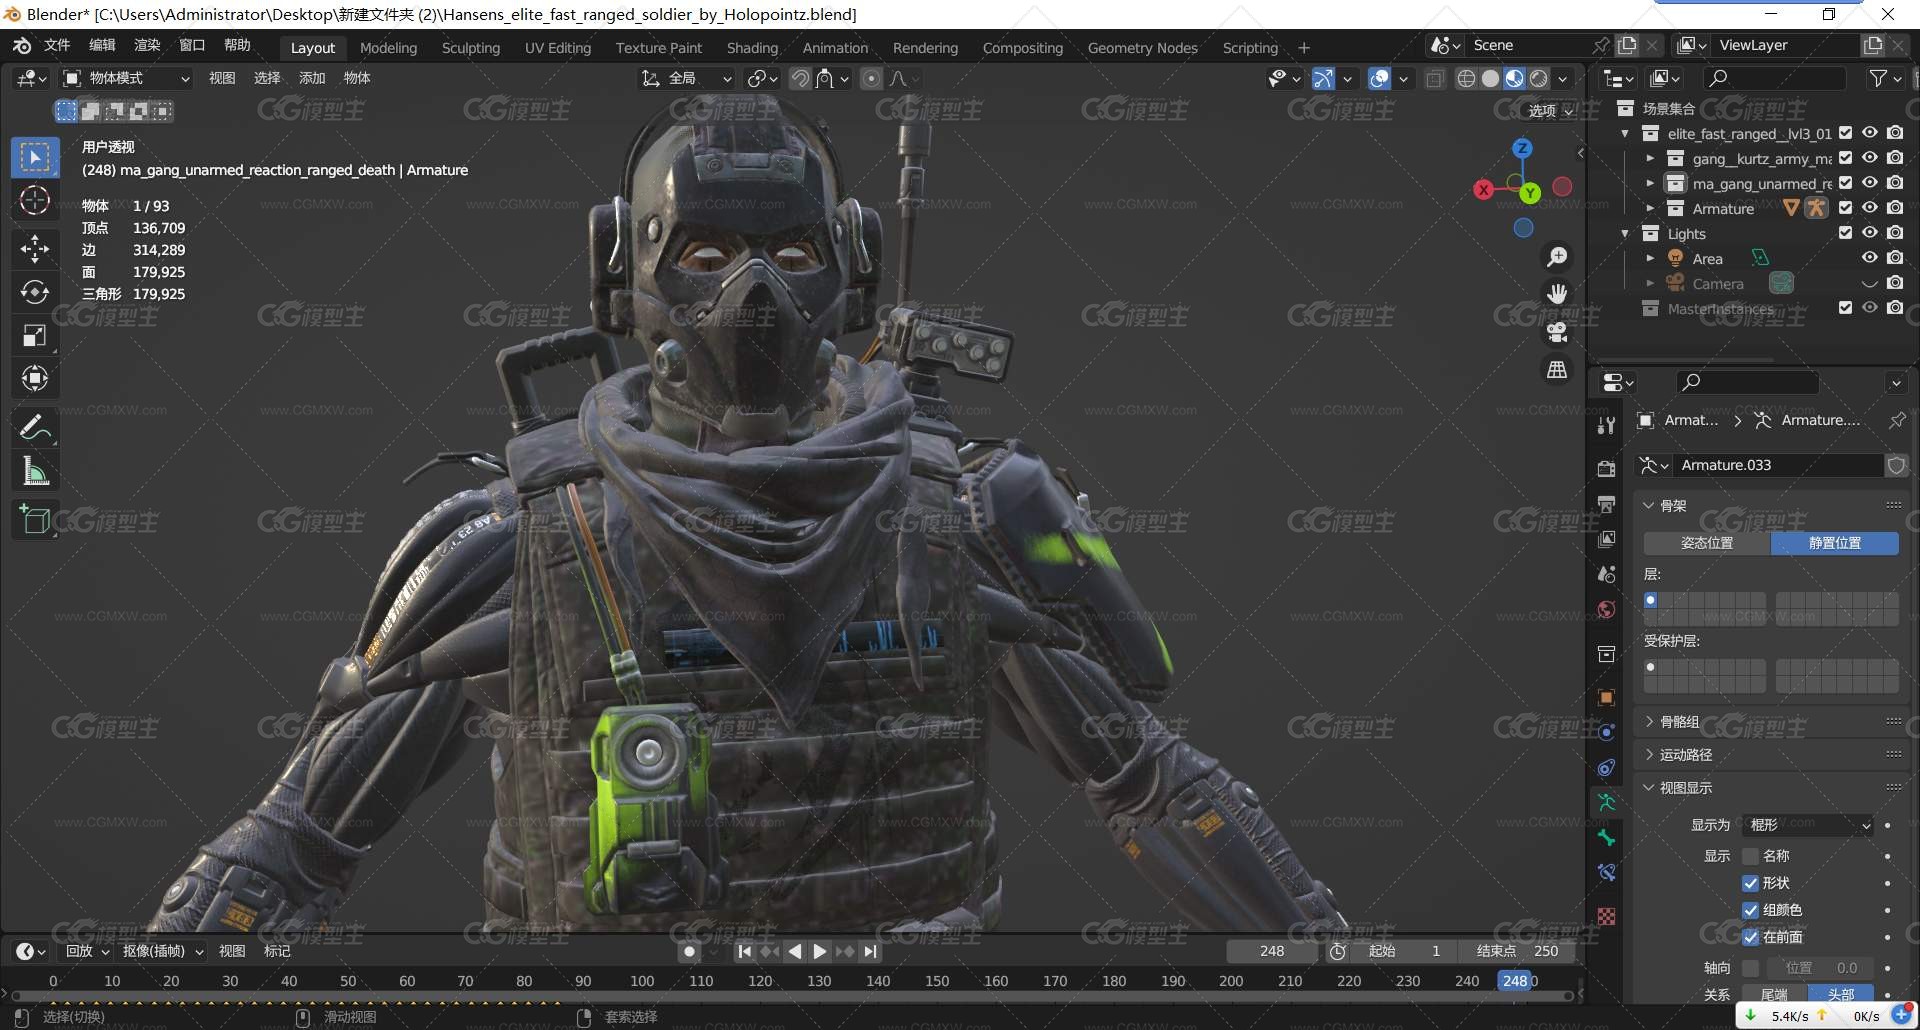
Task: Open the Output properties tab
Action: (x=1606, y=504)
